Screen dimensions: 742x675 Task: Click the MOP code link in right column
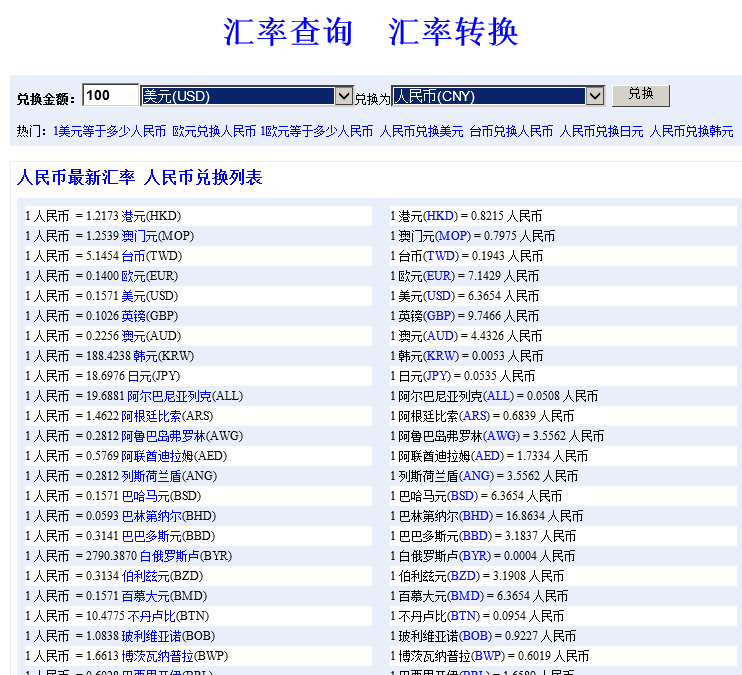click(x=452, y=236)
